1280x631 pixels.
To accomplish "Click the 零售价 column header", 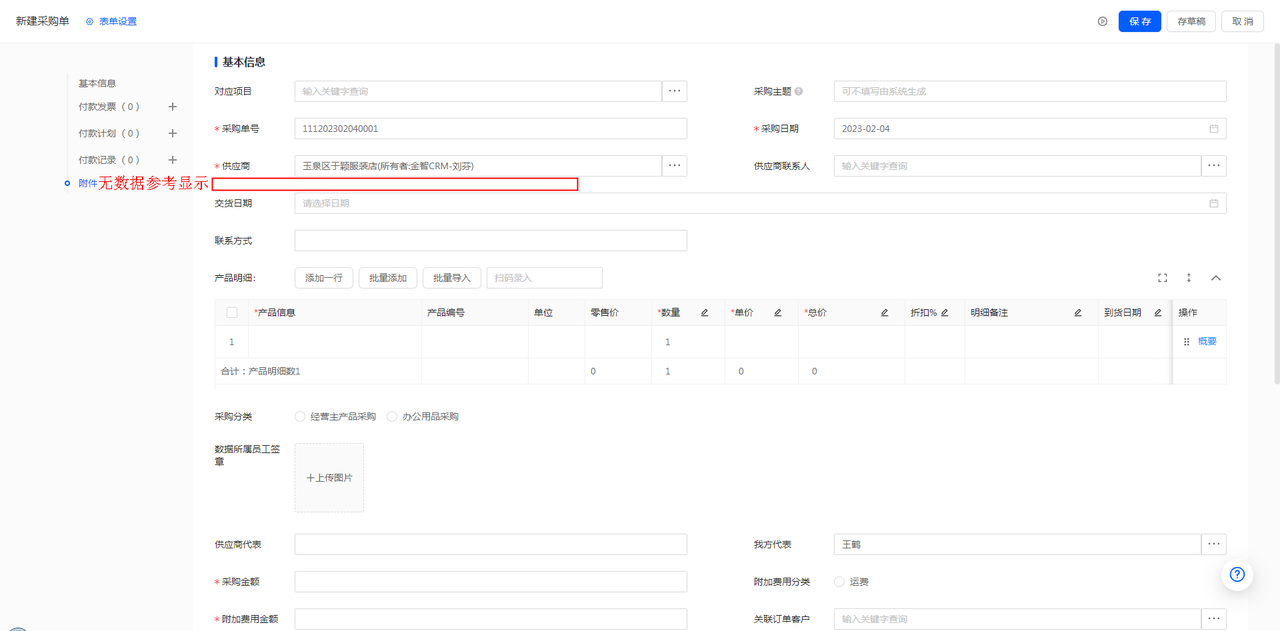I will (618, 313).
